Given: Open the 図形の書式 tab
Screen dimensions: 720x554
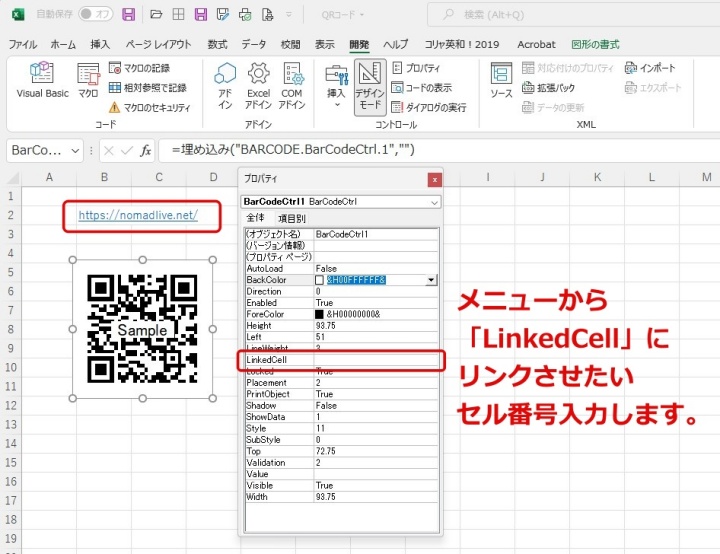Looking at the screenshot, I should point(595,45).
